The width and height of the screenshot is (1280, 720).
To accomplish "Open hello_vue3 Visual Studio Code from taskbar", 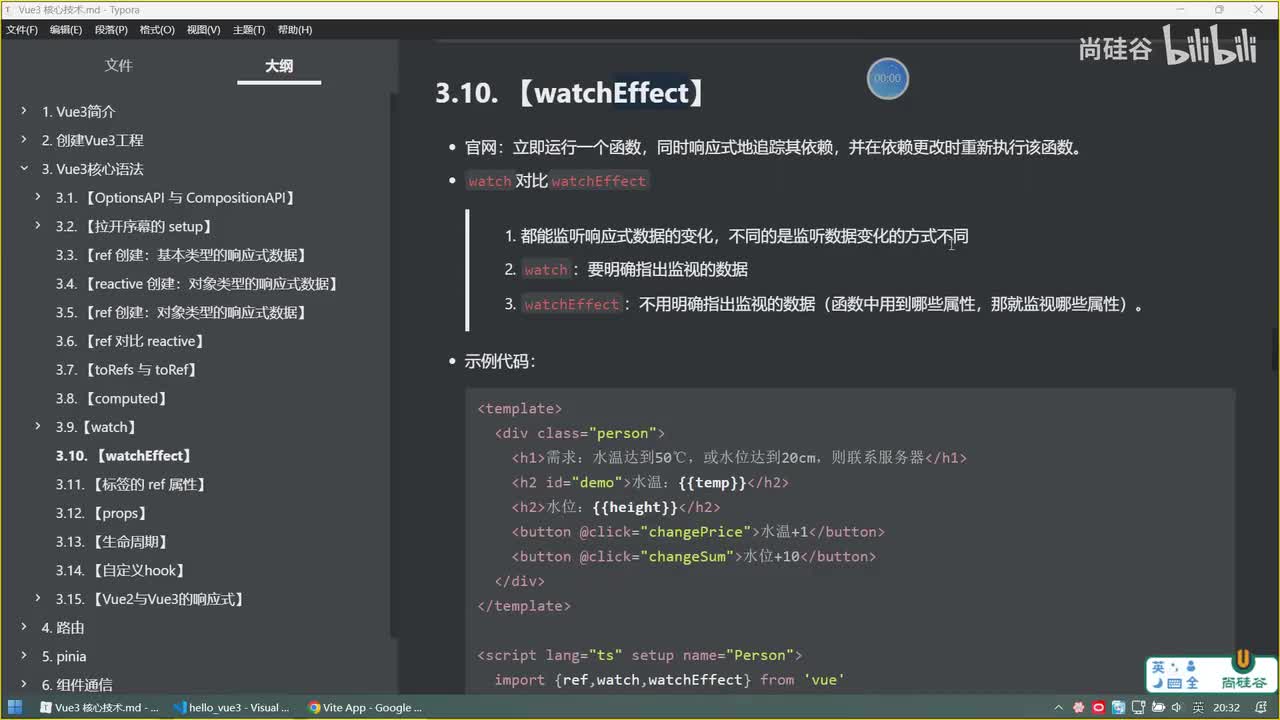I will click(230, 707).
